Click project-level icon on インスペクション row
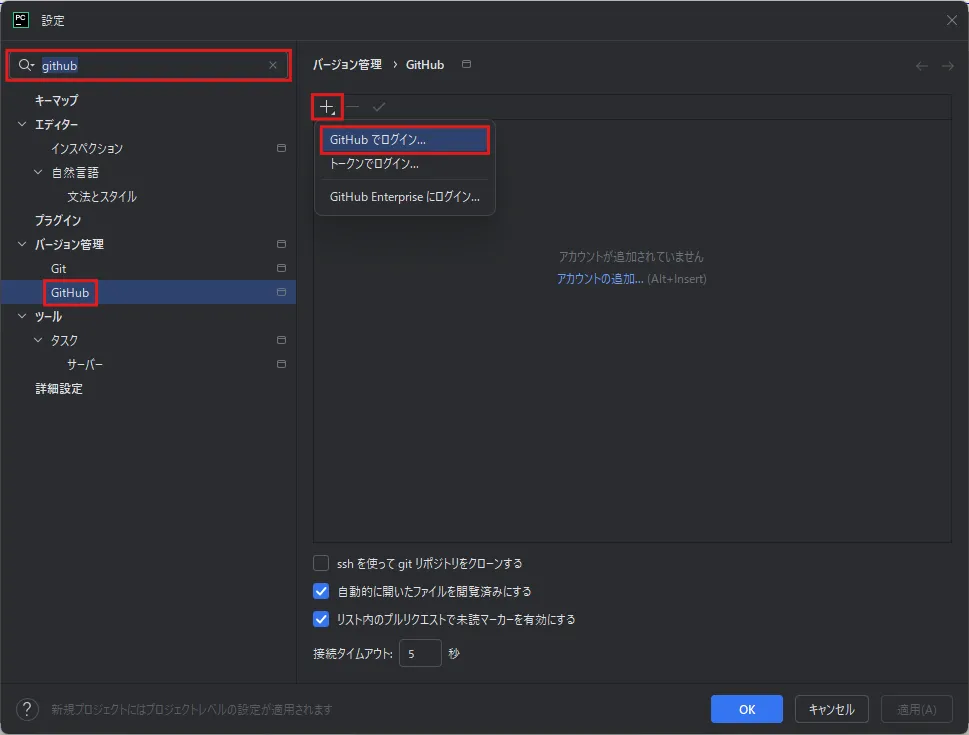The width and height of the screenshot is (969, 735). pos(281,148)
